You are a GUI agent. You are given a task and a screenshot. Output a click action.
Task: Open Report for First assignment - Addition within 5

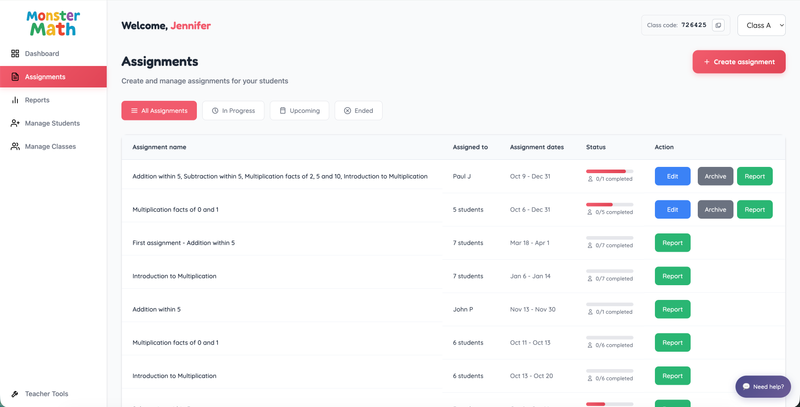point(672,243)
